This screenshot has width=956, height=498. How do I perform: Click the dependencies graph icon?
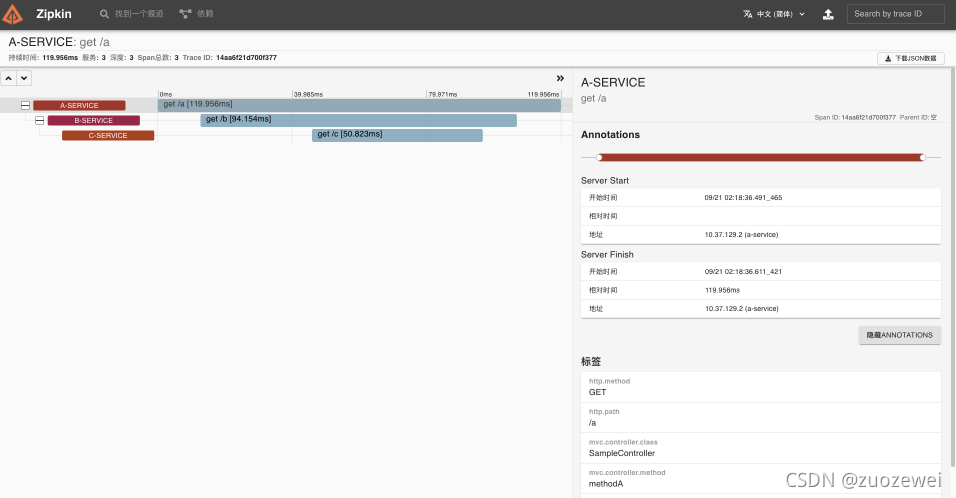(185, 13)
